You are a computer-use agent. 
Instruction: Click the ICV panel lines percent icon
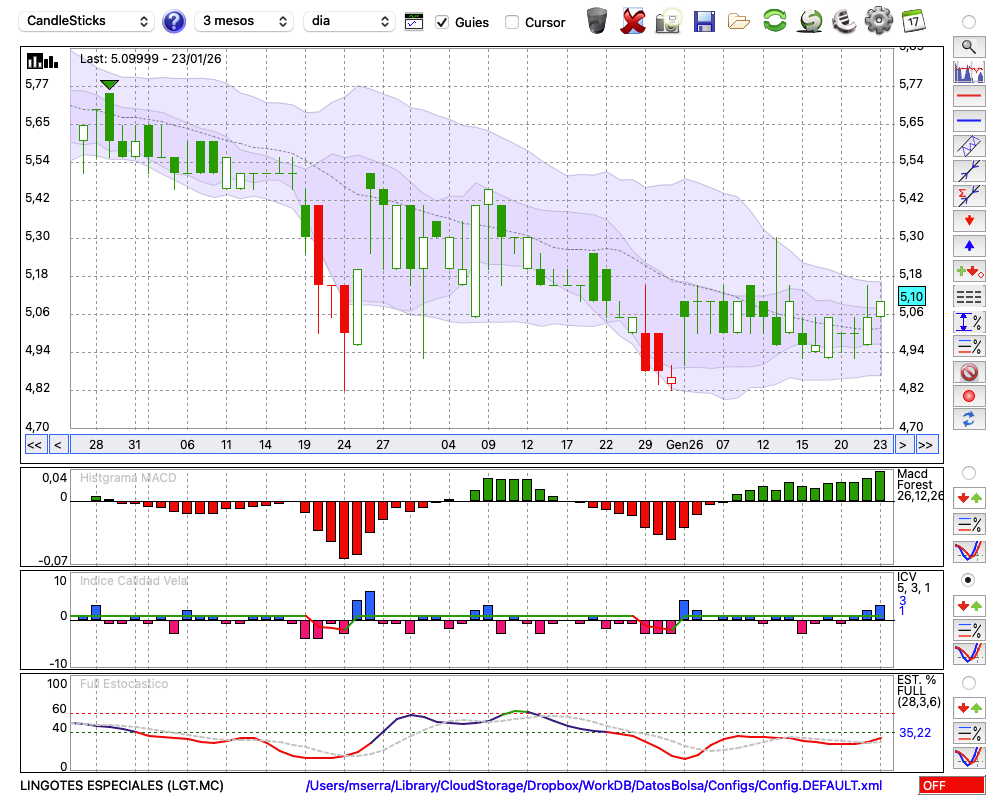point(969,630)
